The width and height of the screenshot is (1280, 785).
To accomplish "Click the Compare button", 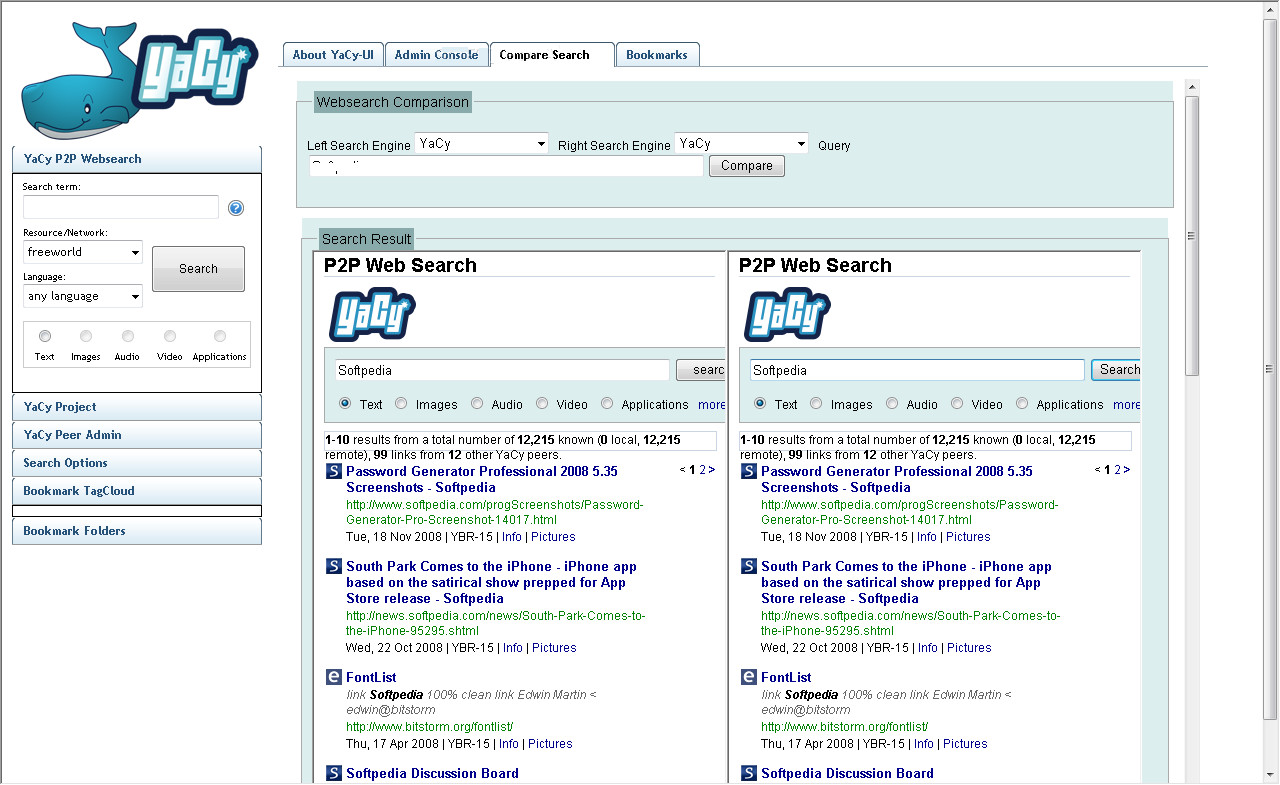I will (747, 166).
